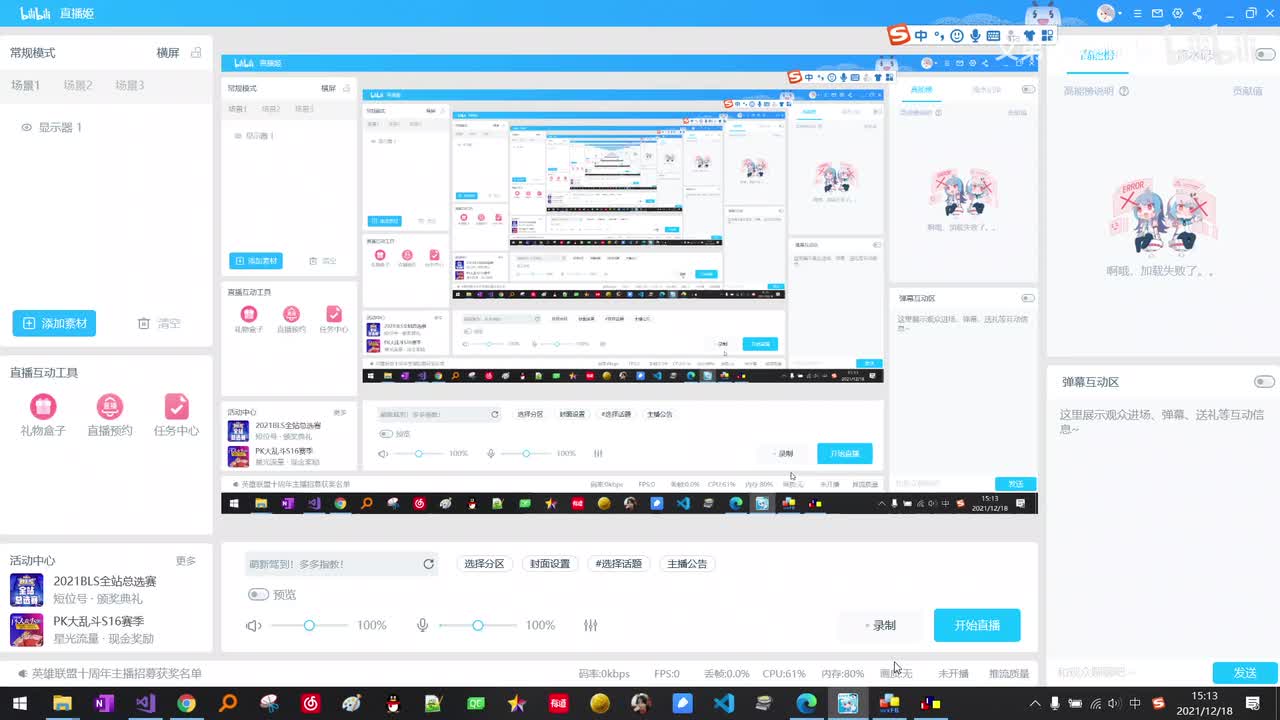
Task: Open Microsoft Edge from the taskbar
Action: [806, 704]
